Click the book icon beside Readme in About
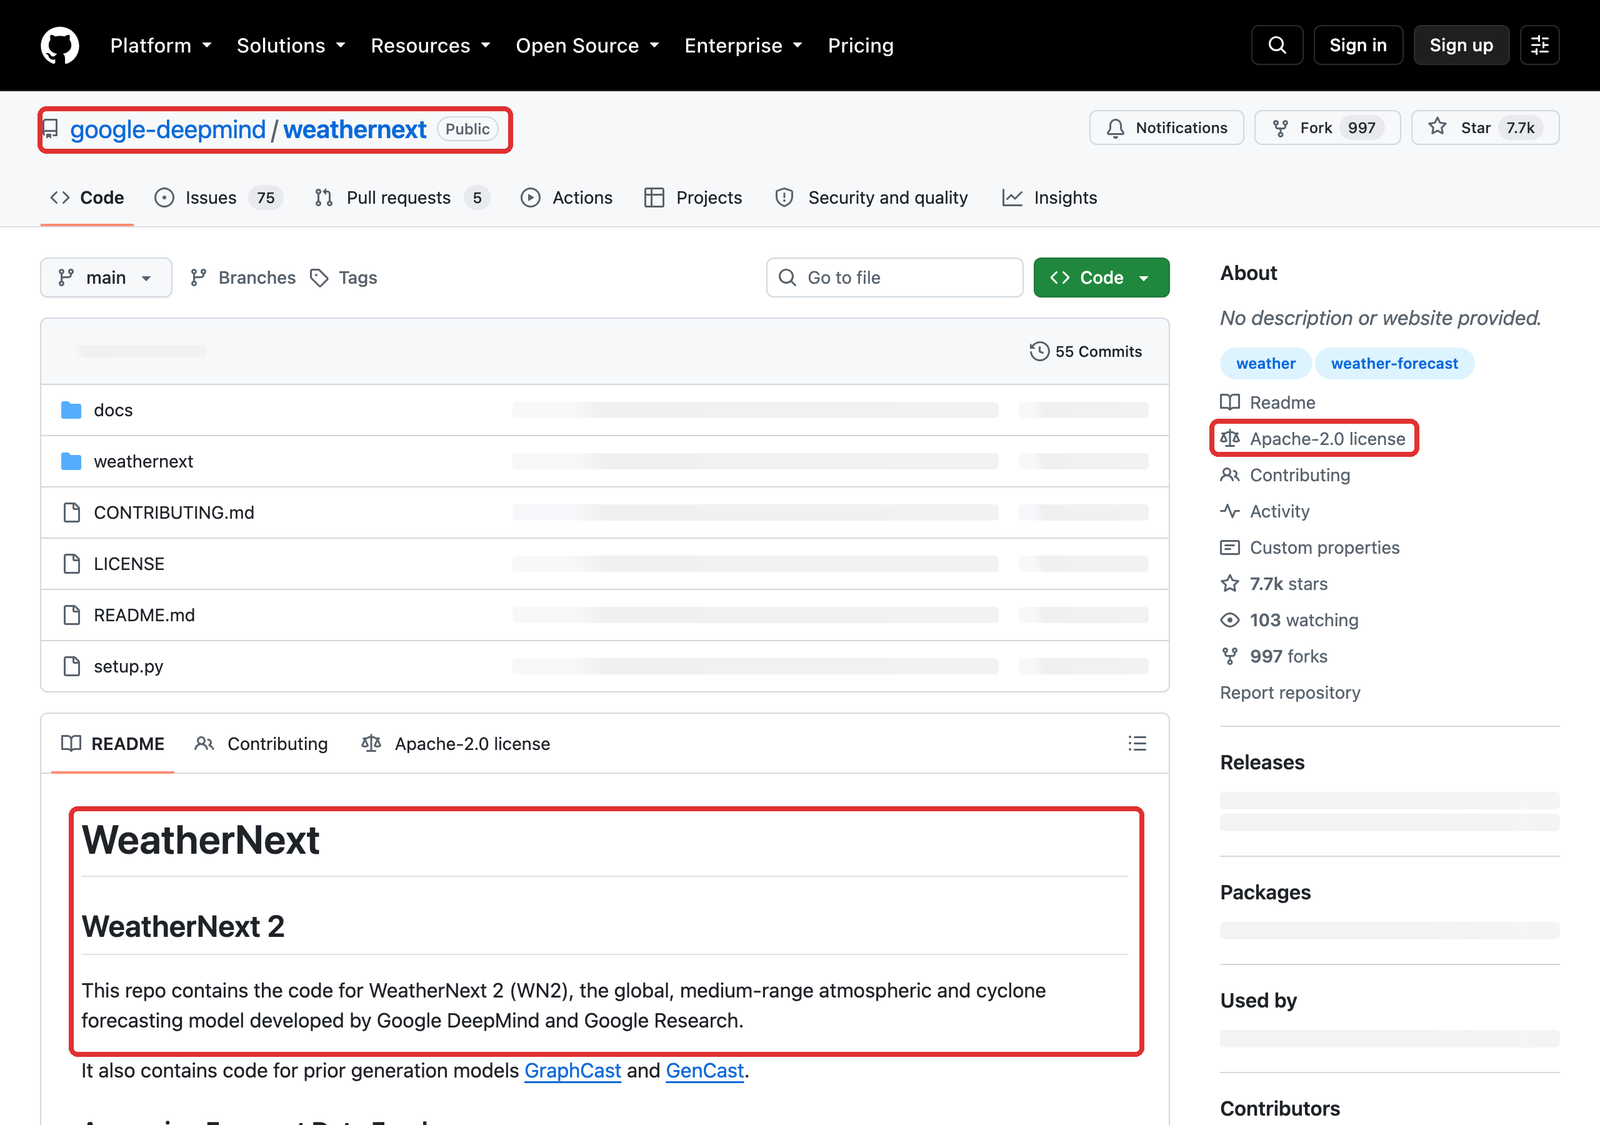The width and height of the screenshot is (1600, 1125). click(x=1230, y=402)
